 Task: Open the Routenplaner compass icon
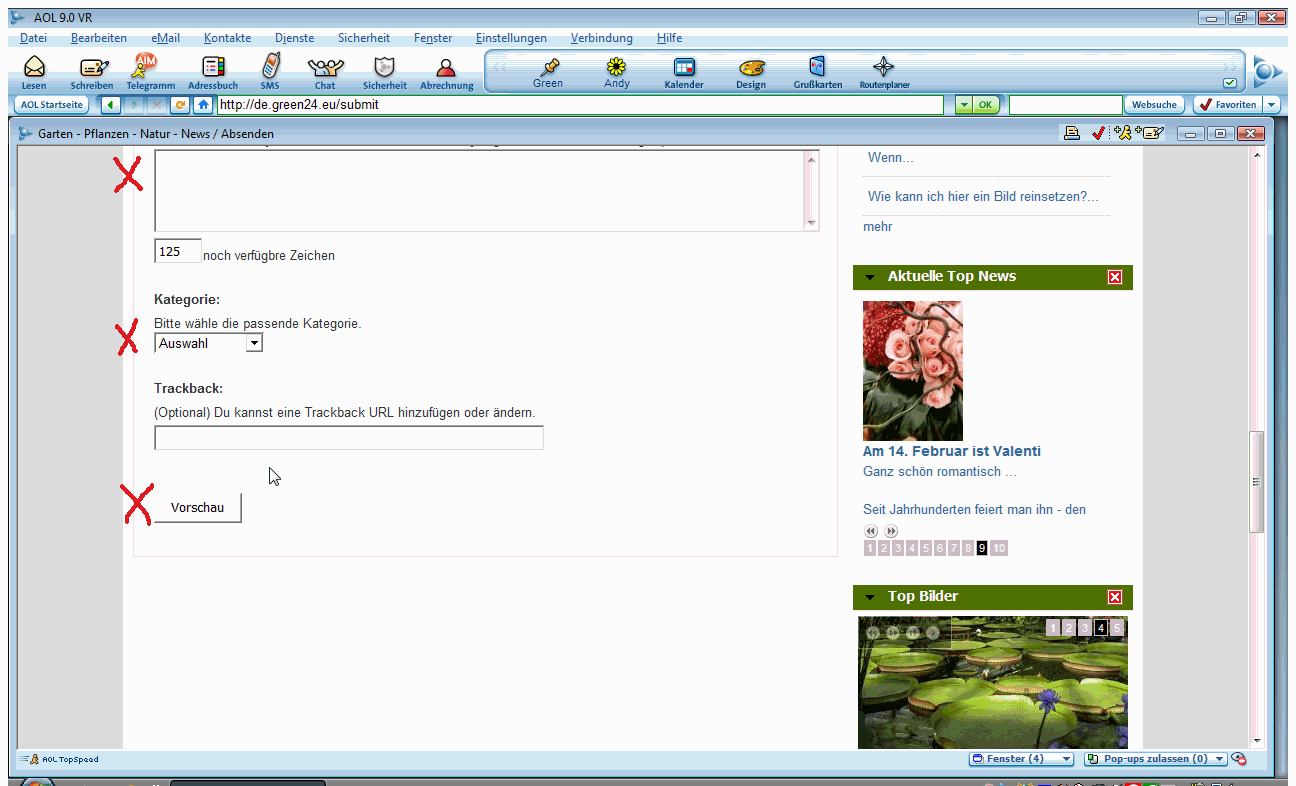[884, 68]
